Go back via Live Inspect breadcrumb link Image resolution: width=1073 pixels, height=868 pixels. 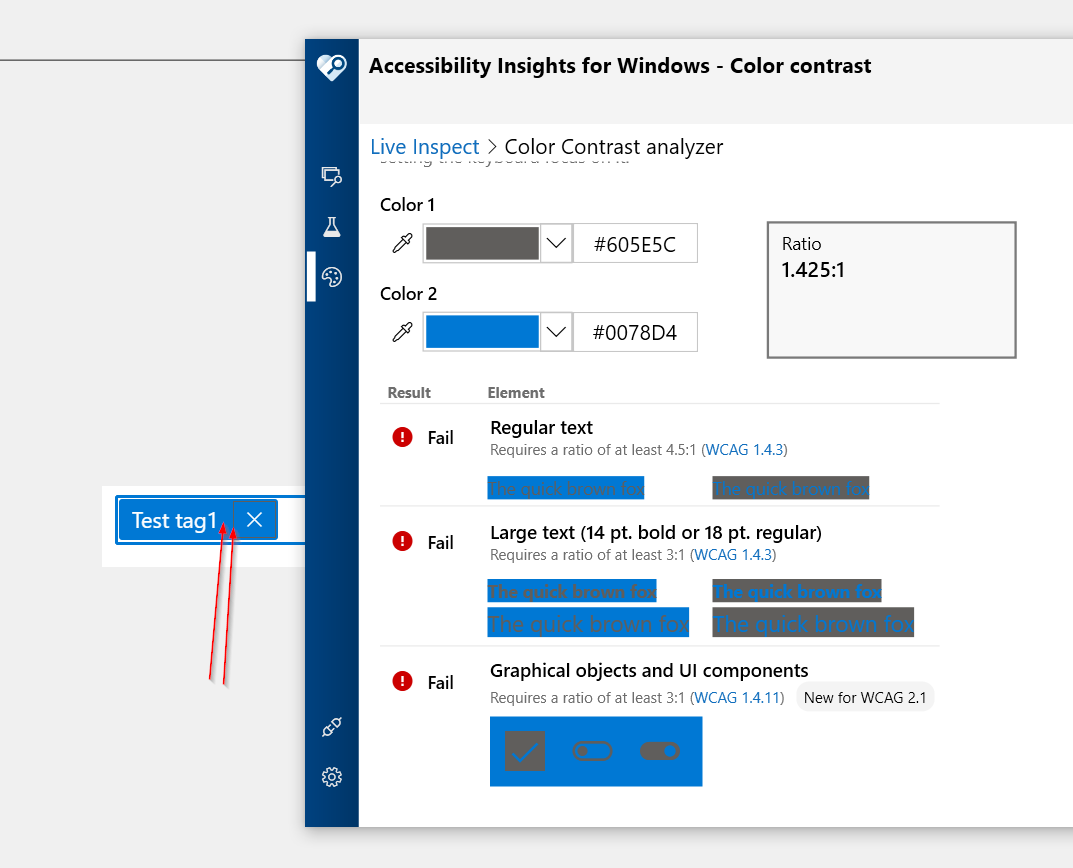coord(424,146)
